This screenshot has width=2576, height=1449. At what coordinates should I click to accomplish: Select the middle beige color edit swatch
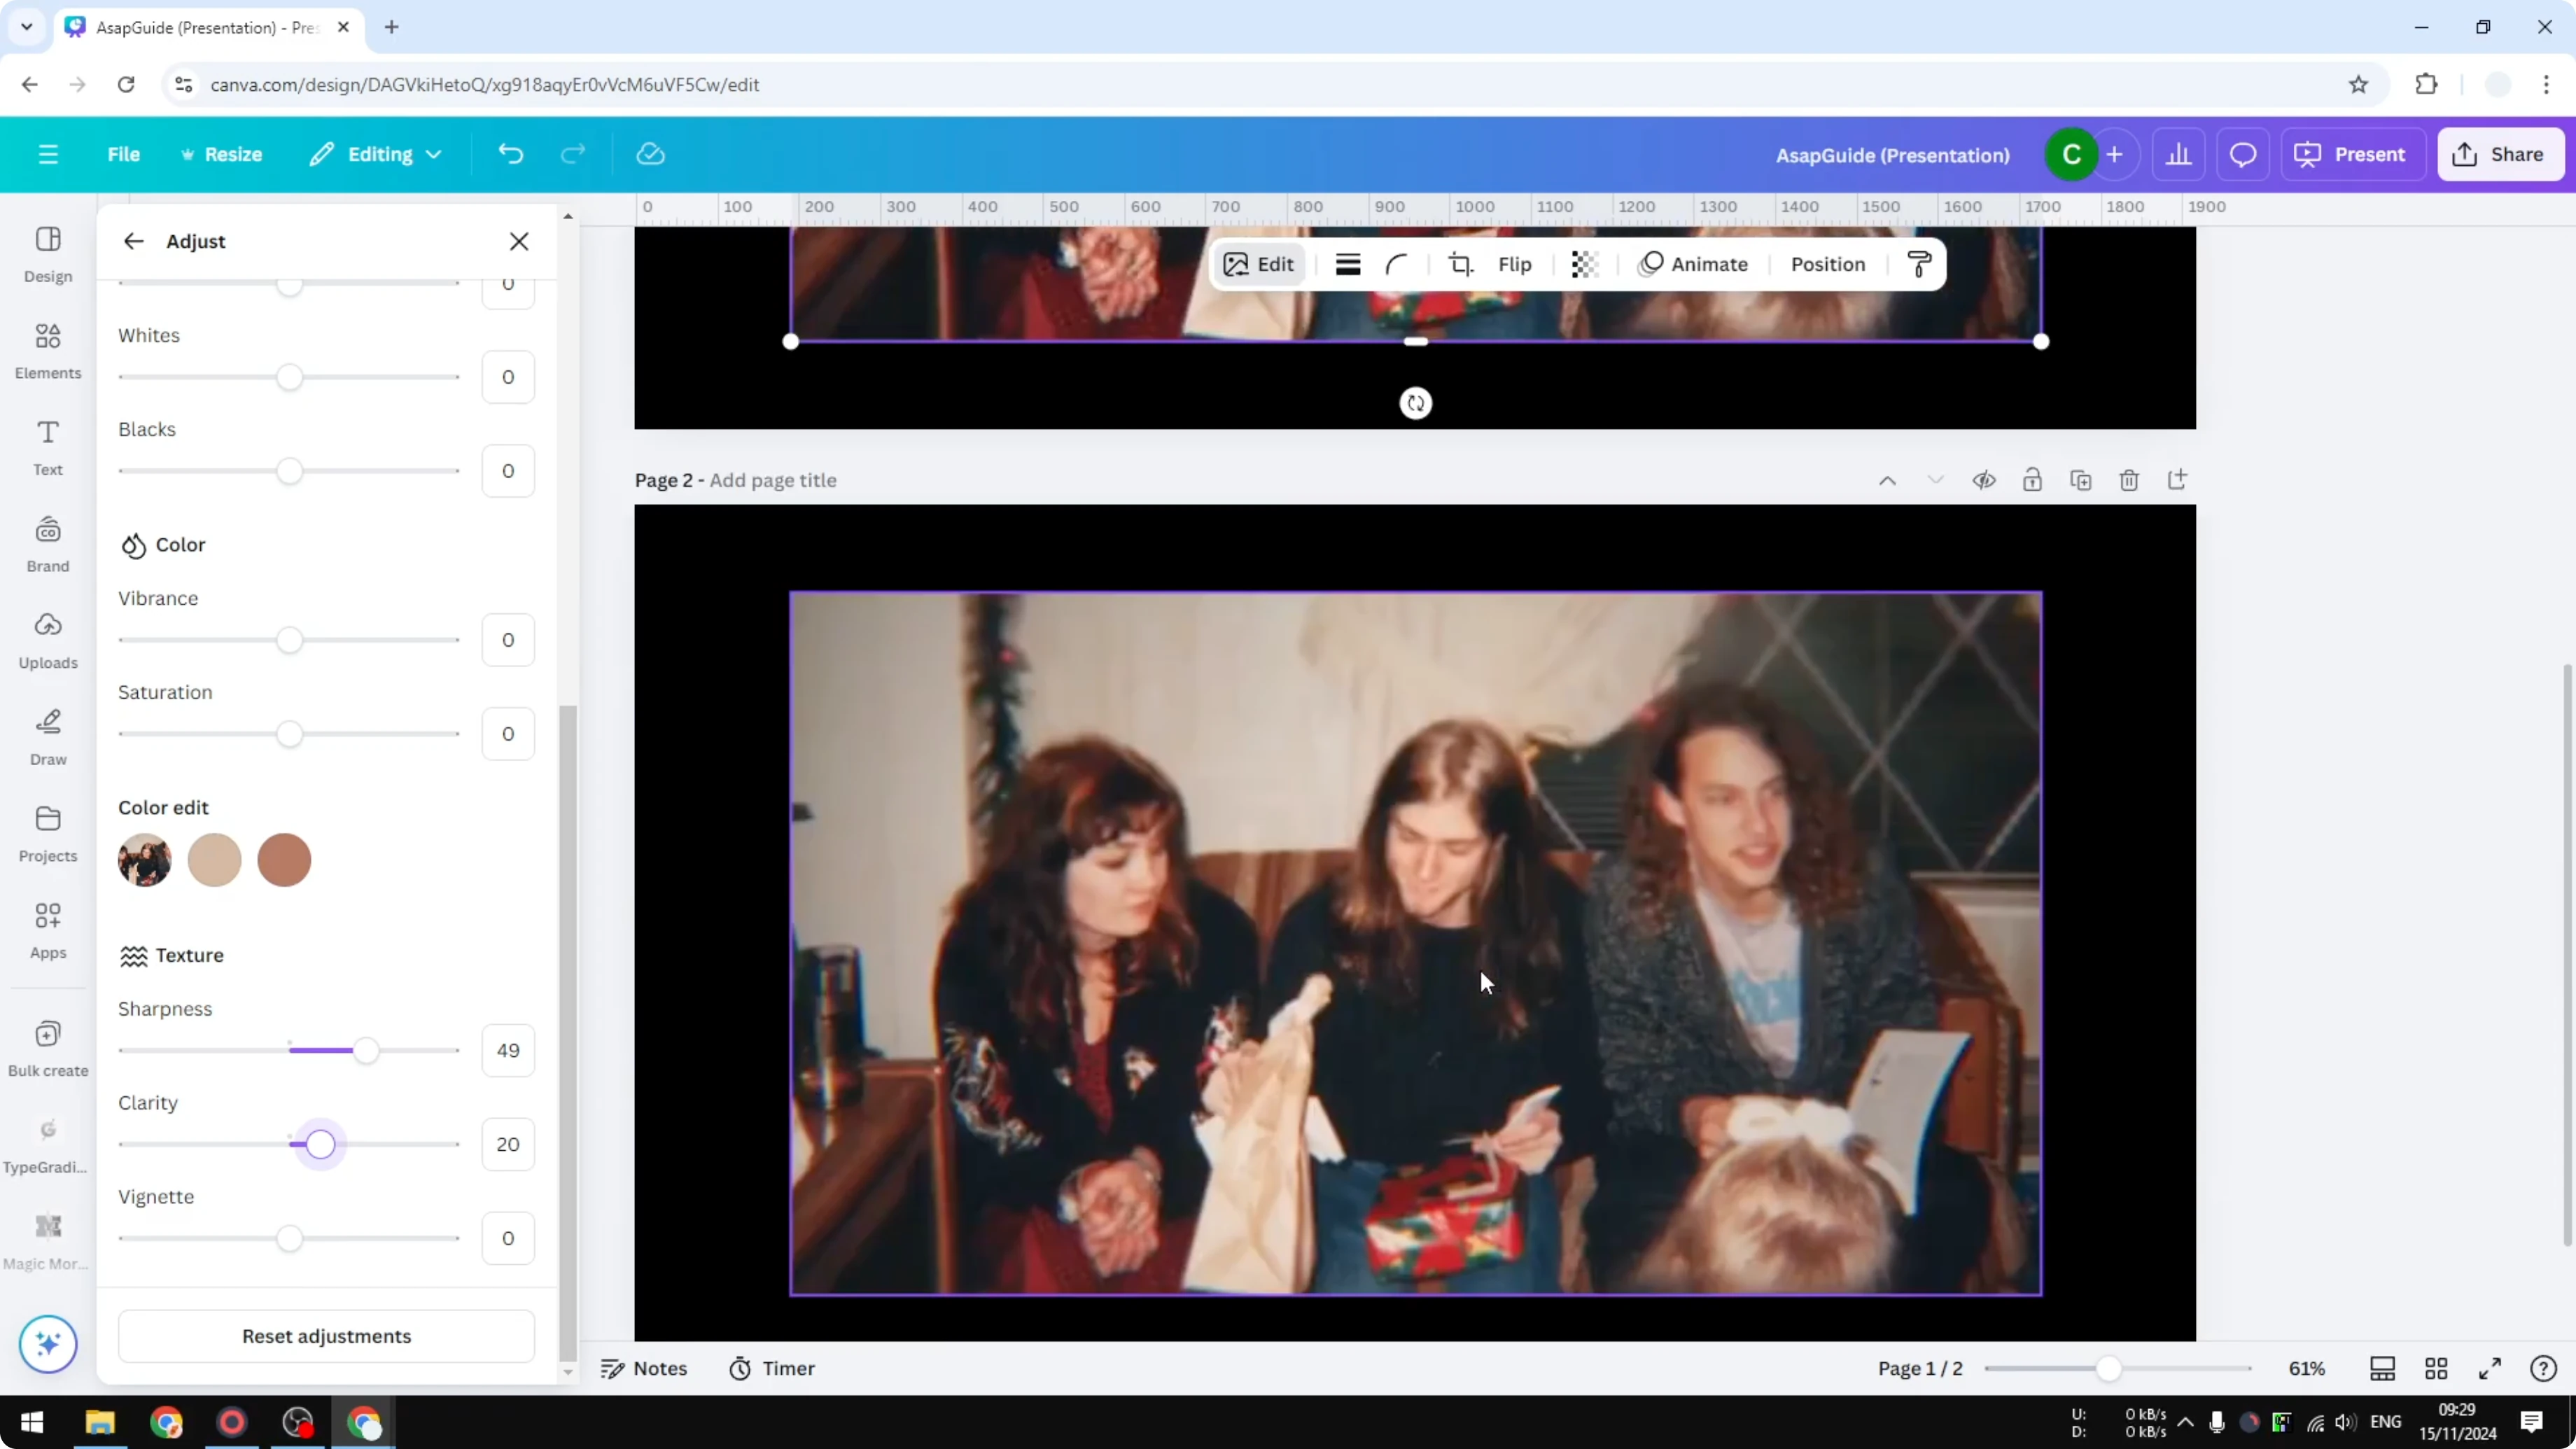click(x=214, y=860)
